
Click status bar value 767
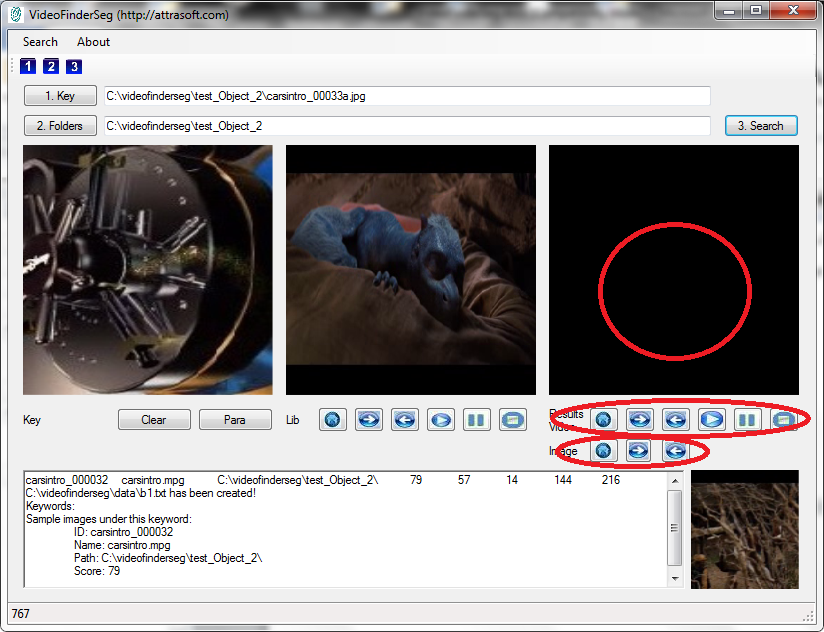[21, 614]
